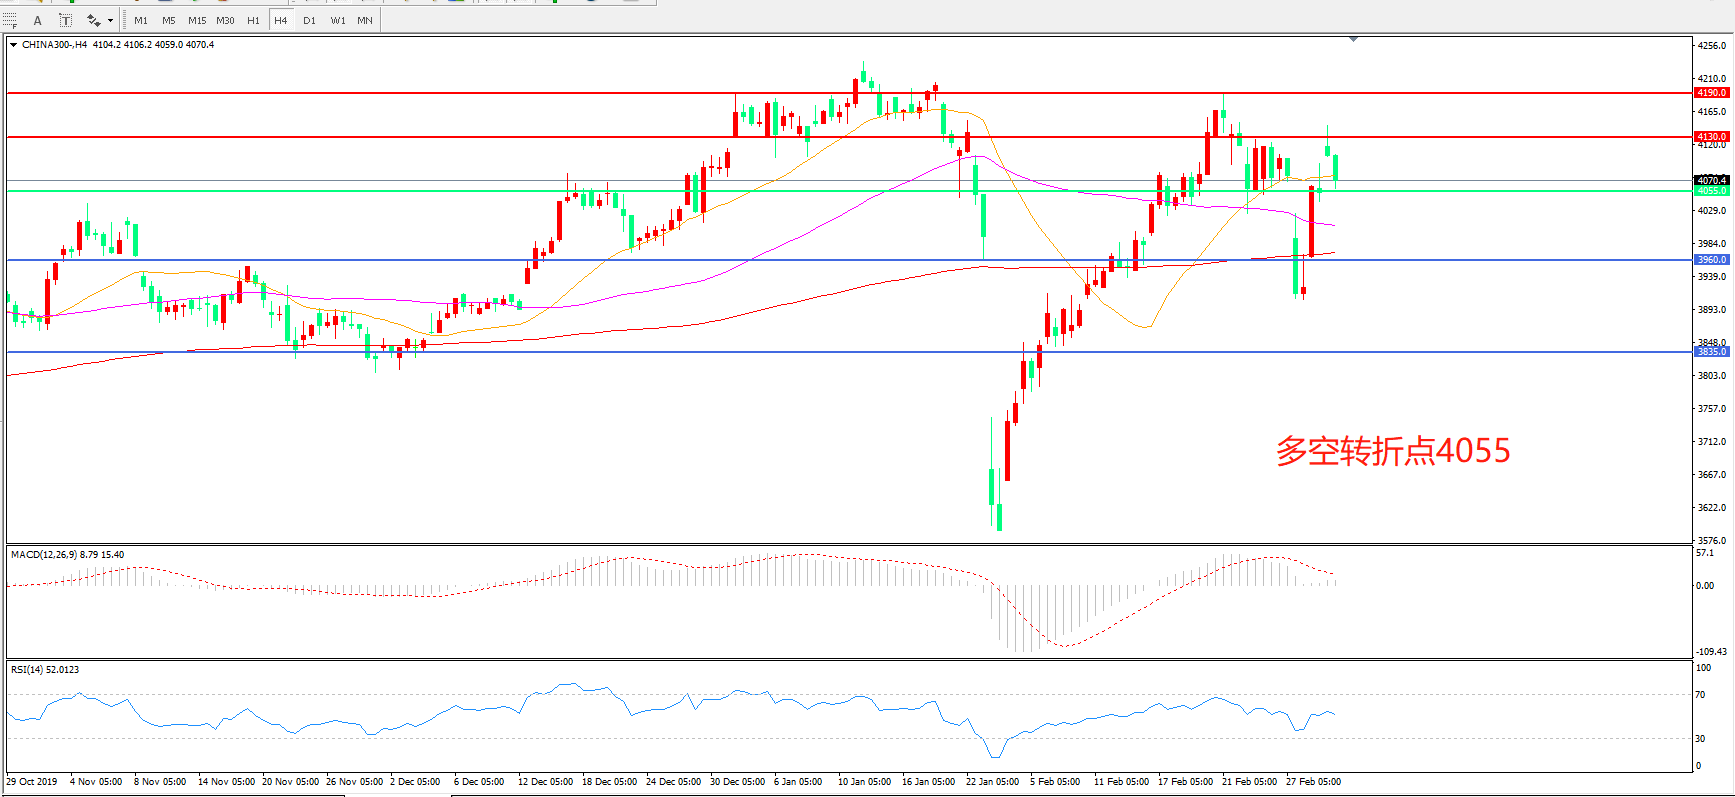Click the Fibonacci tool icon

pos(10,20)
